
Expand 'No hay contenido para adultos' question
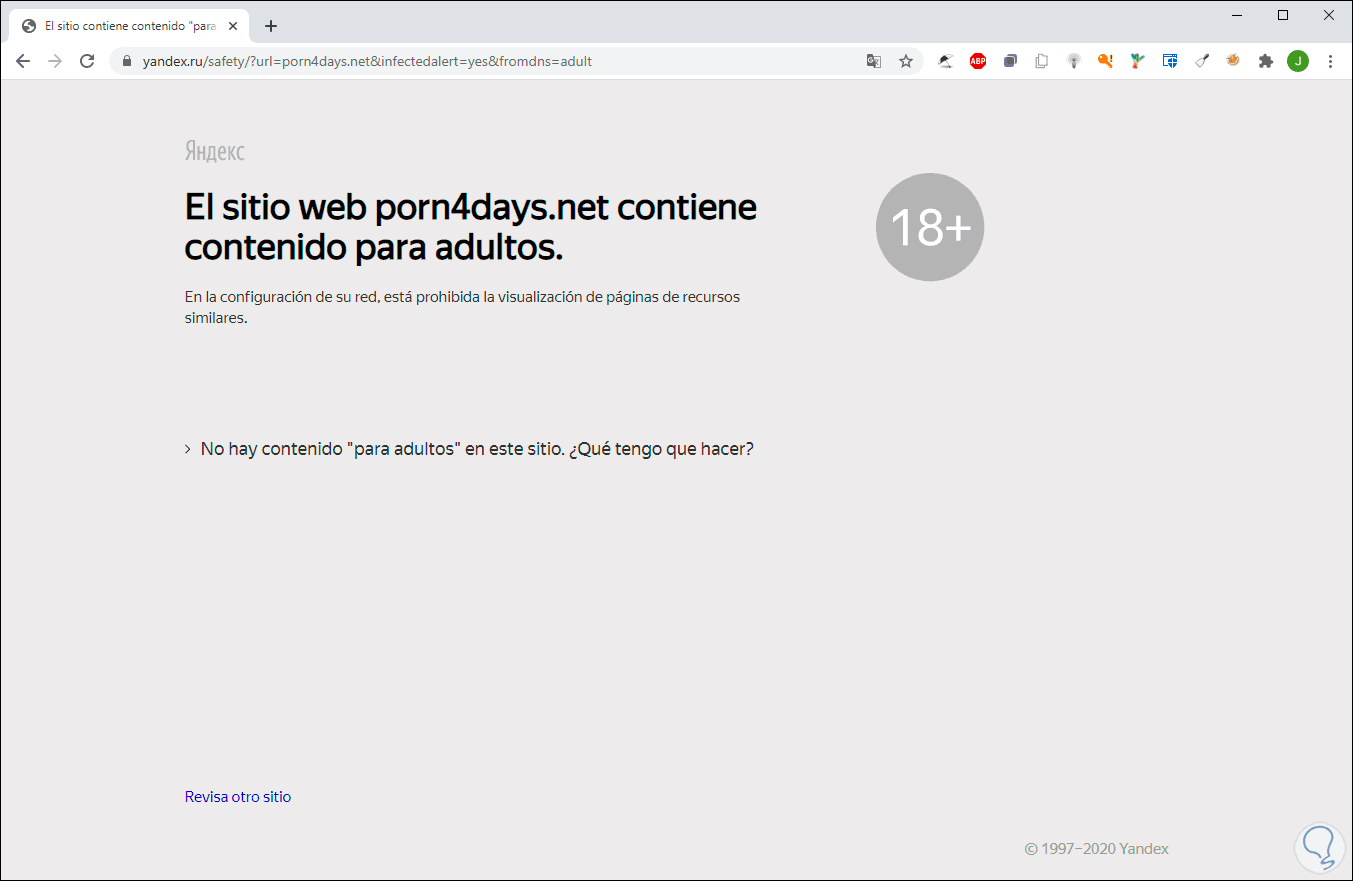click(469, 449)
